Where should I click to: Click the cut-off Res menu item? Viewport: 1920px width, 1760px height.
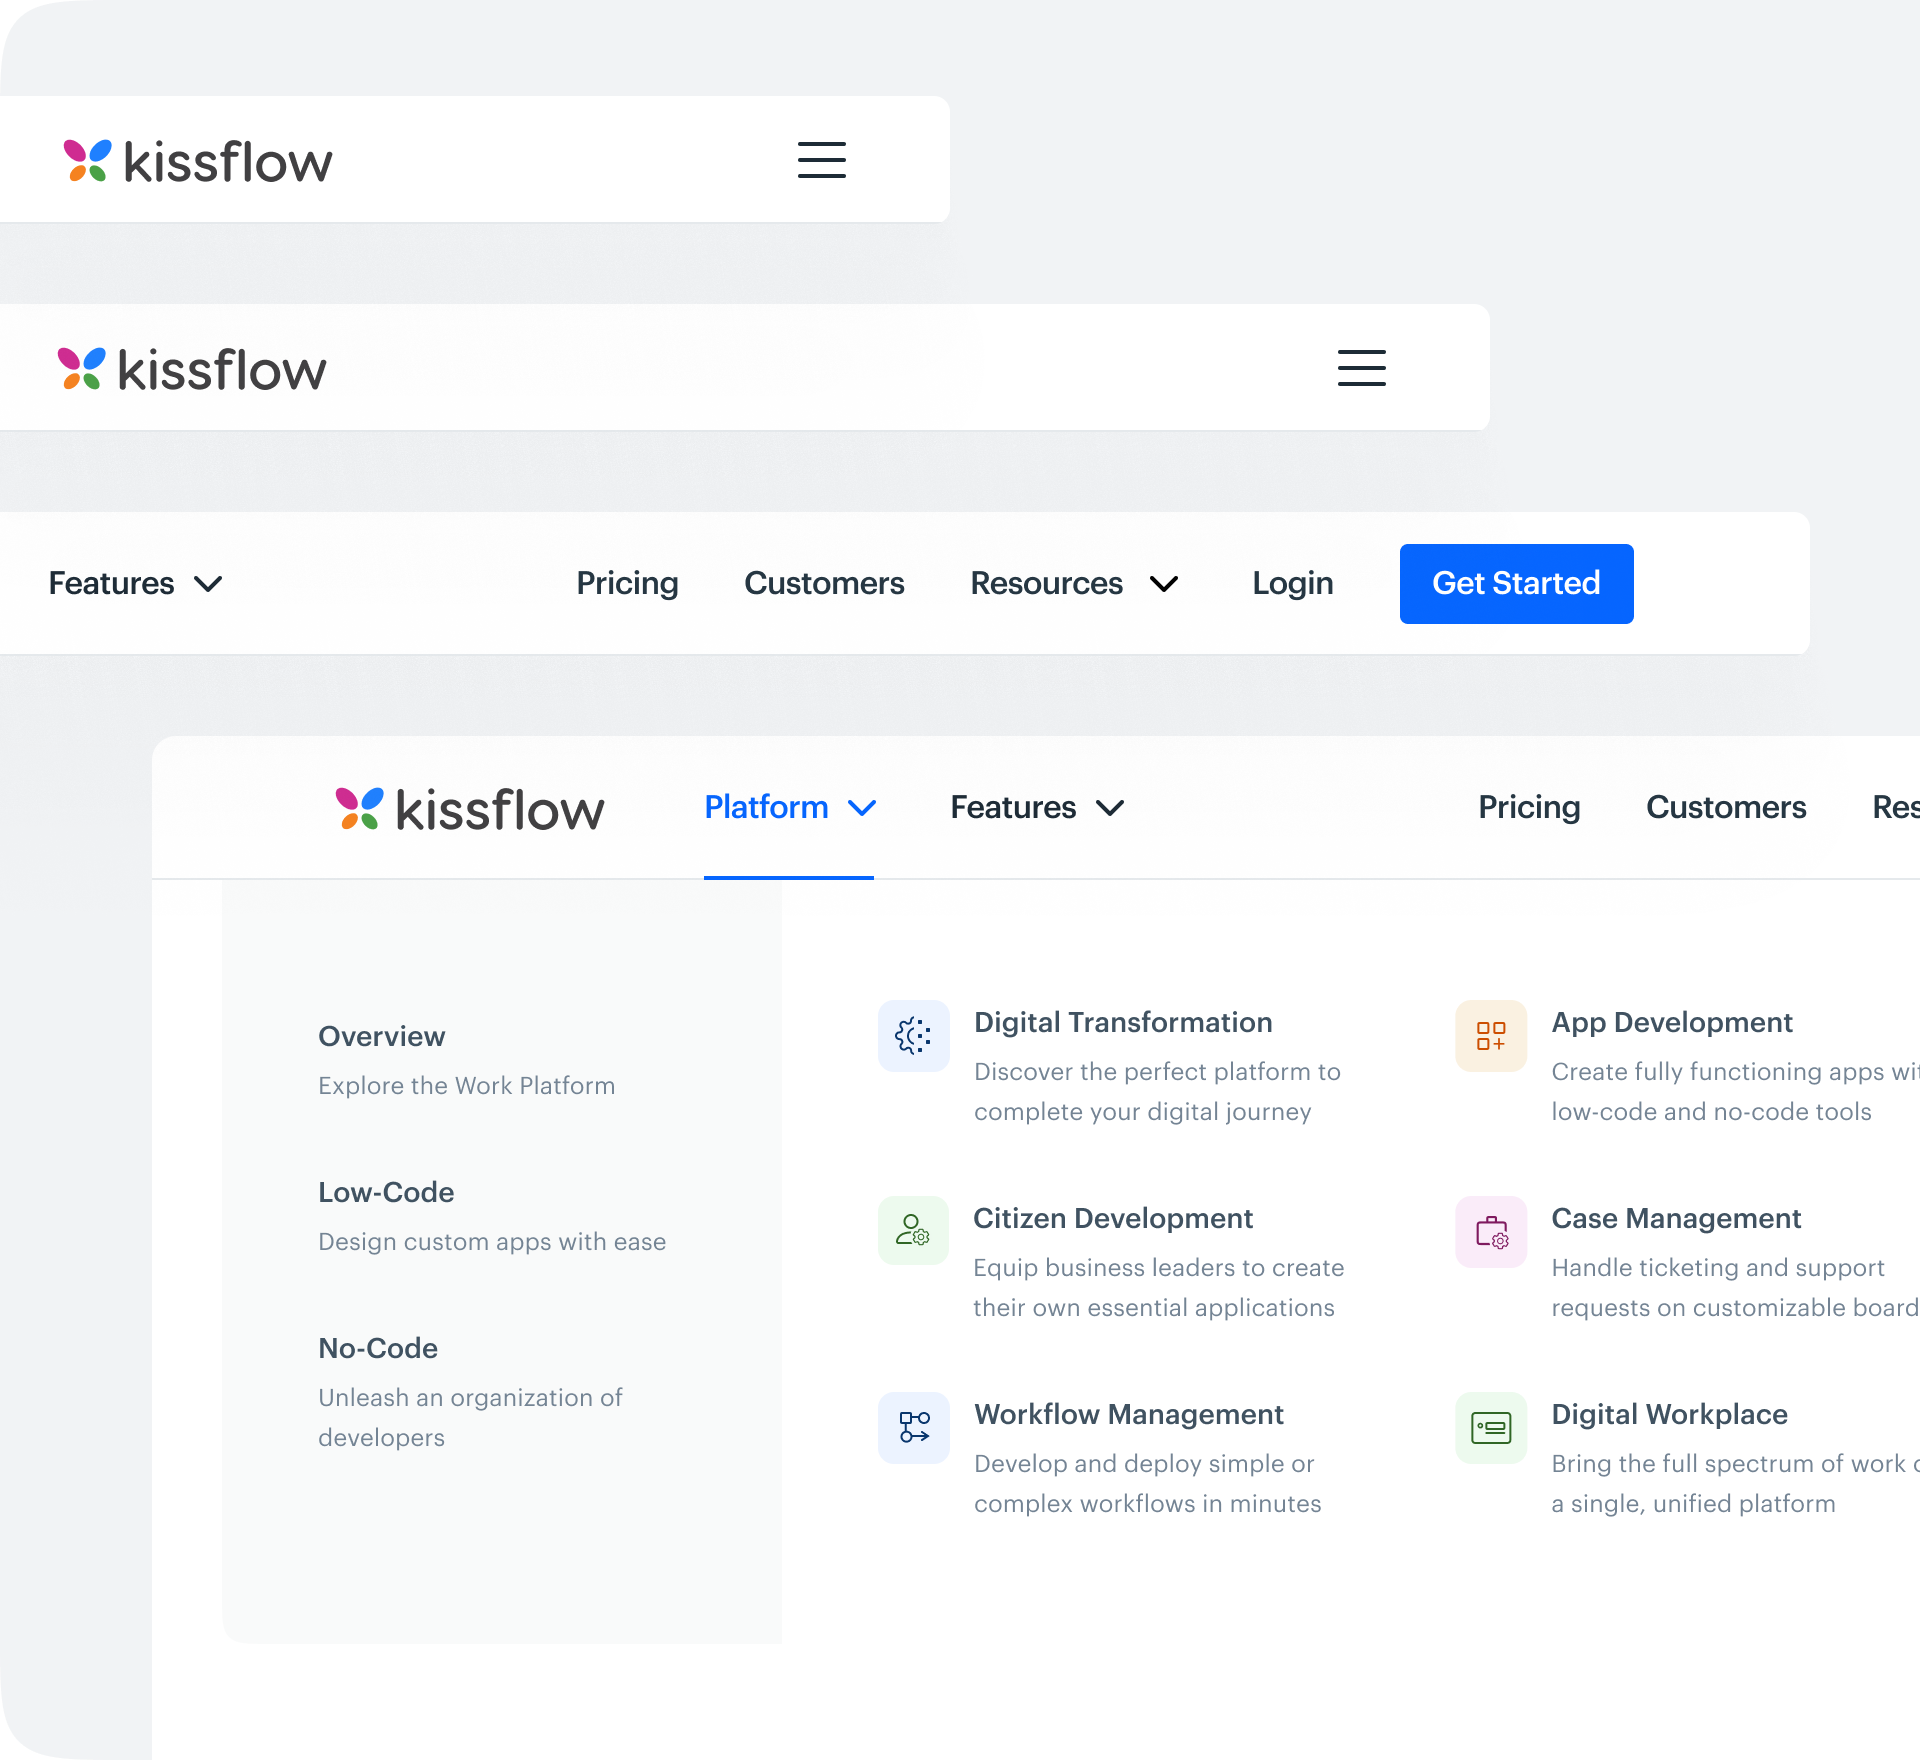[1896, 808]
